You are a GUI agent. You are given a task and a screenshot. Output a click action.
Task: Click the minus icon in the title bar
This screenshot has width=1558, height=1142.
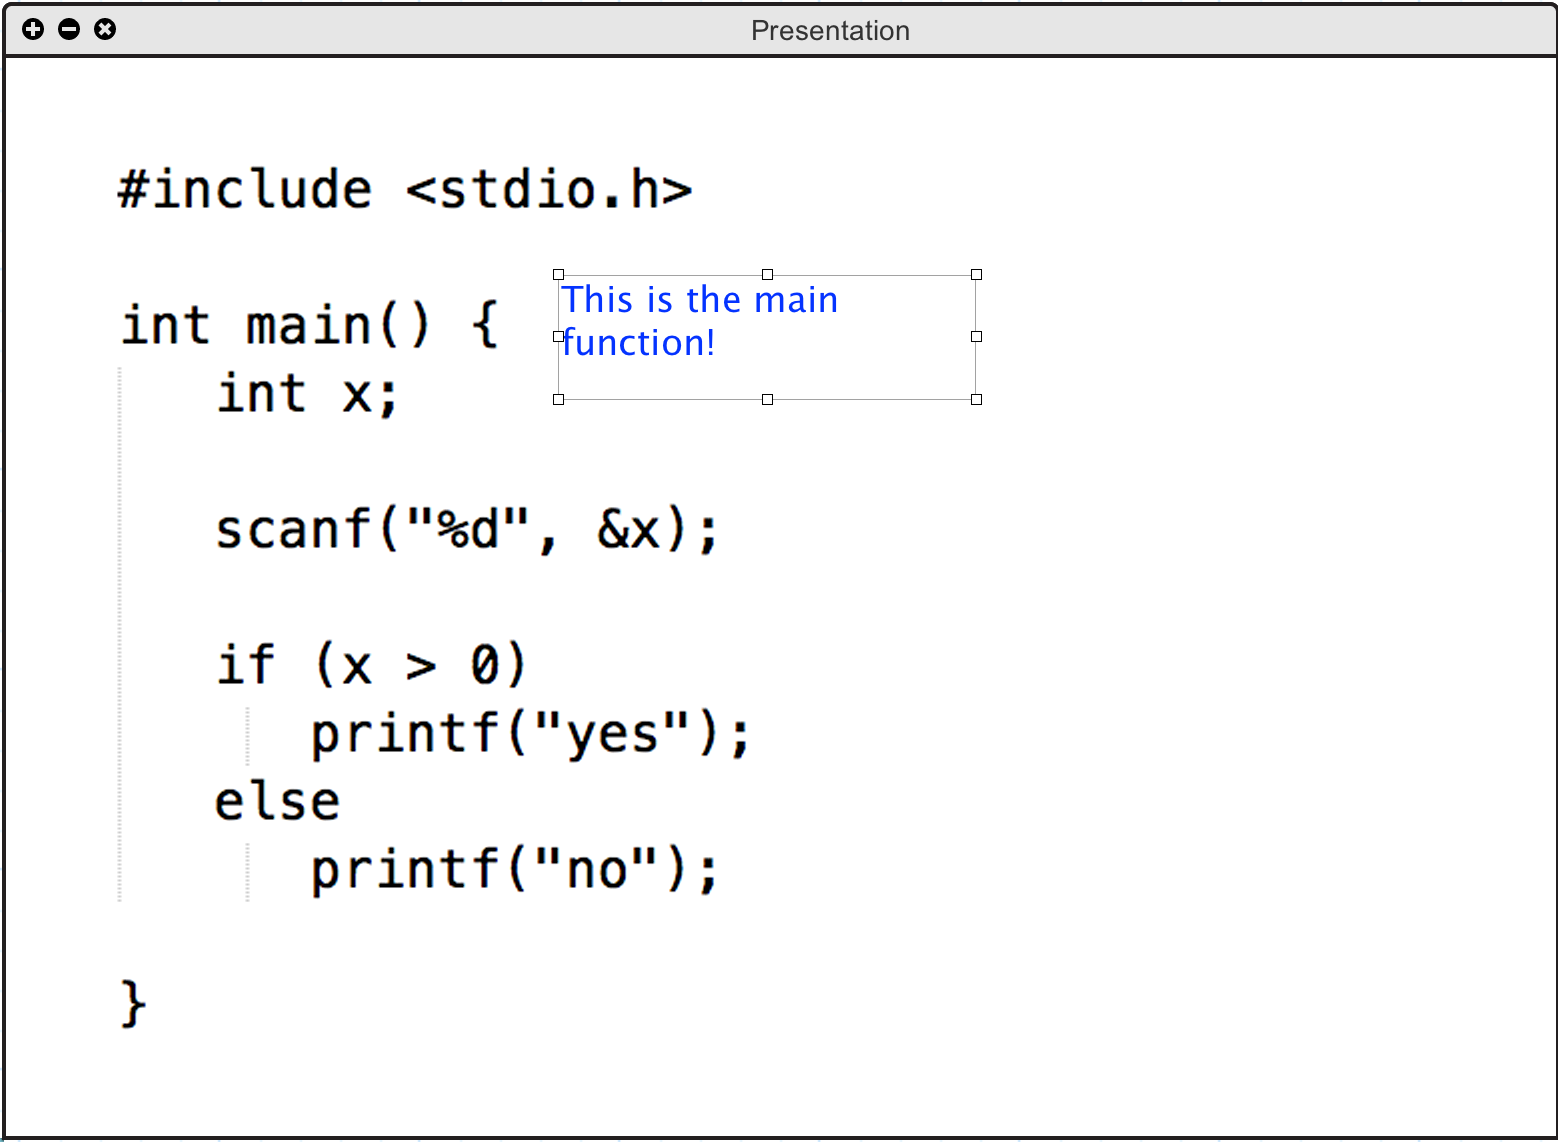(x=69, y=29)
